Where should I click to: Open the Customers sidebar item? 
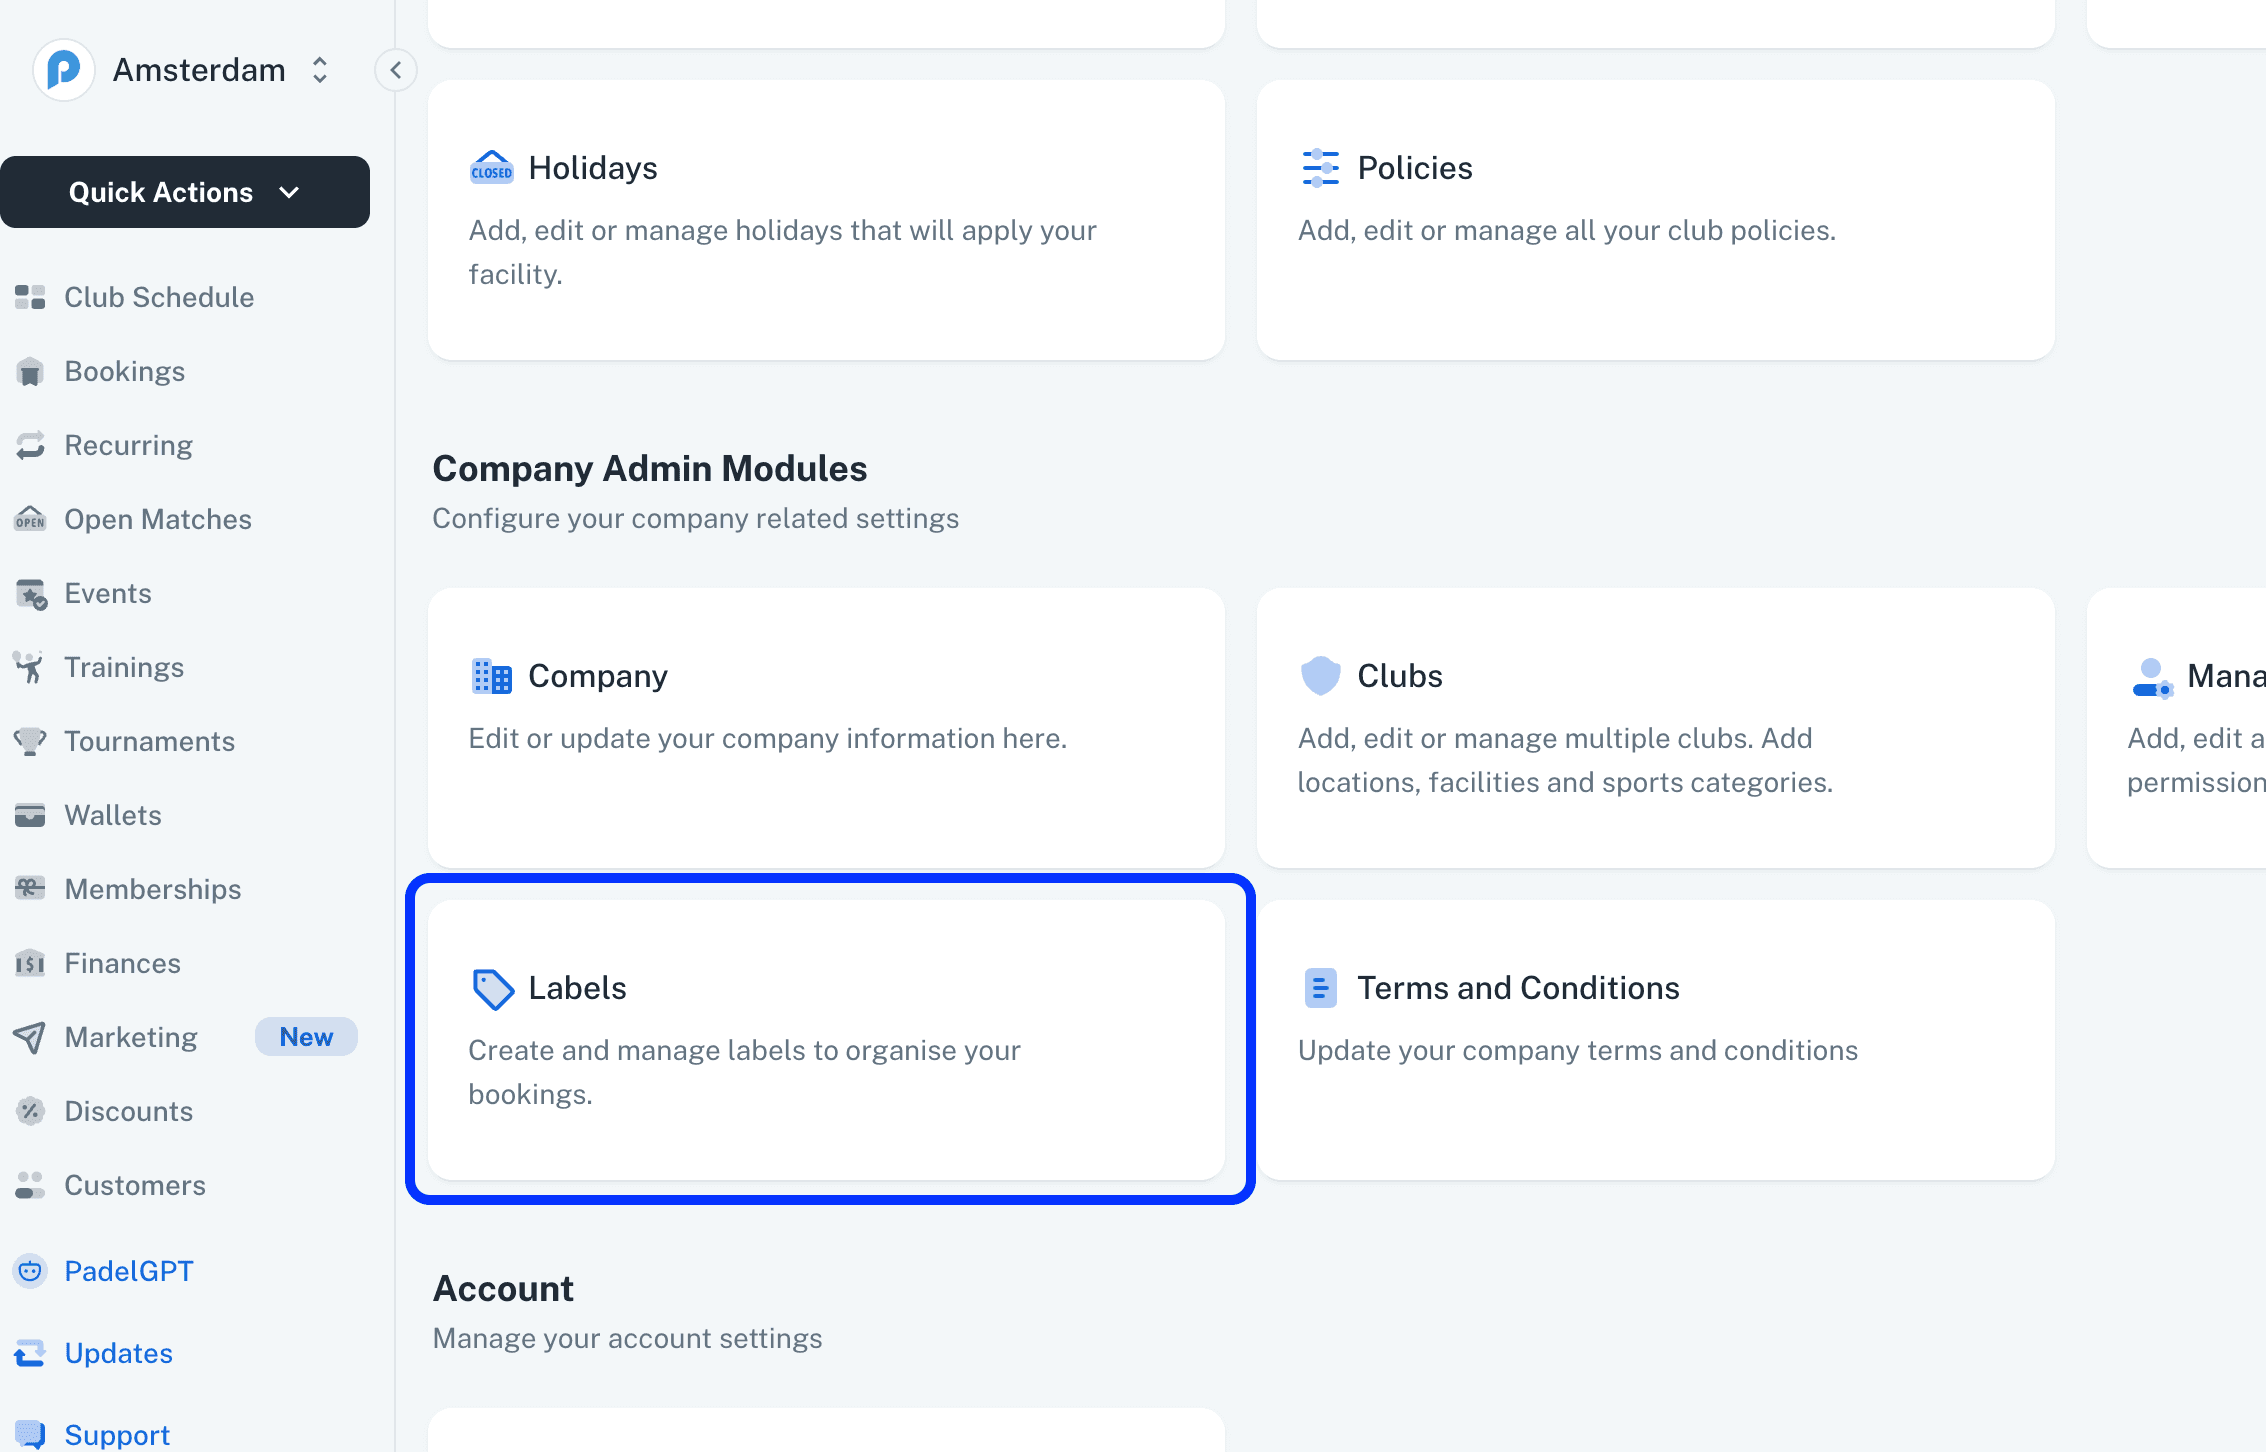point(134,1185)
